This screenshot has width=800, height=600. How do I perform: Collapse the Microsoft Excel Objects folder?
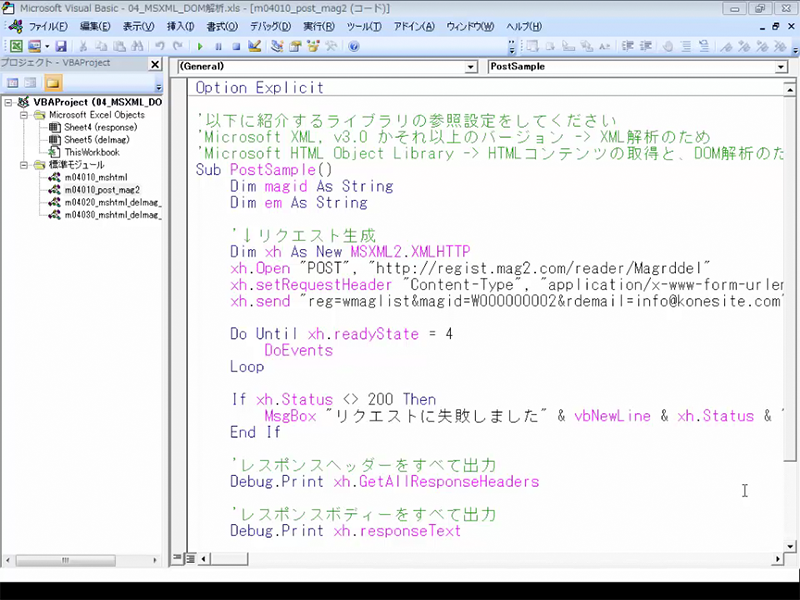pos(25,115)
